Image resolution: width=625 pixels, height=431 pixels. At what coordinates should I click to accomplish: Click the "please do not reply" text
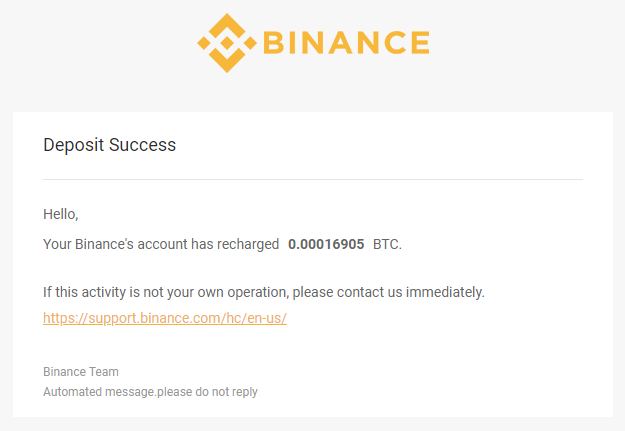(x=207, y=392)
